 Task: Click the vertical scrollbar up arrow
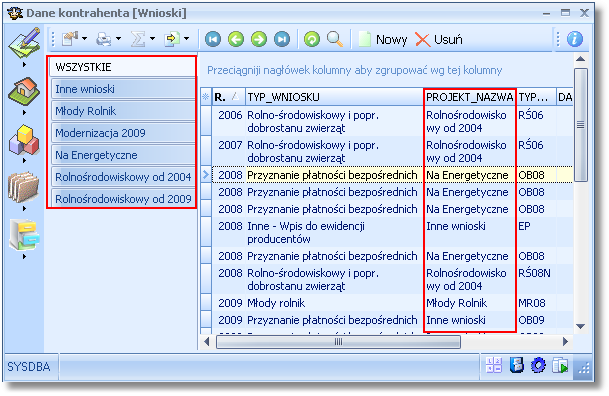pyautogui.click(x=581, y=59)
